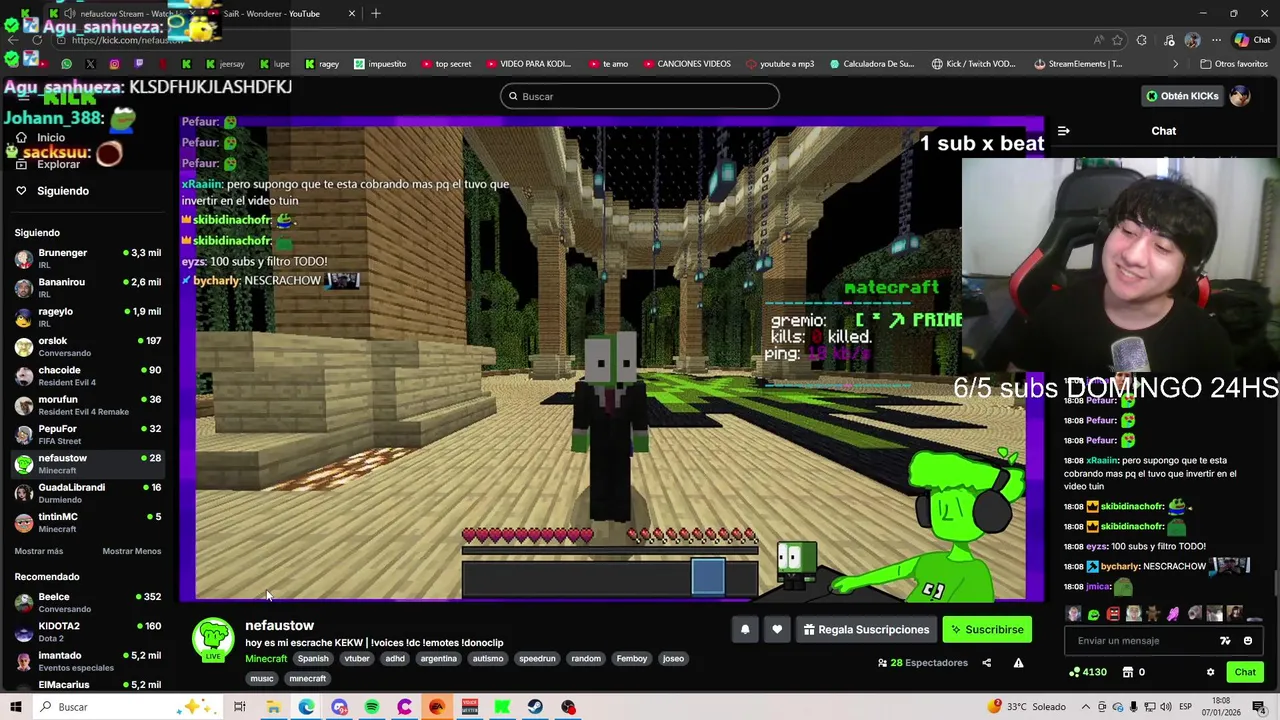
Task: Click the notification bell icon below stream
Action: click(745, 630)
